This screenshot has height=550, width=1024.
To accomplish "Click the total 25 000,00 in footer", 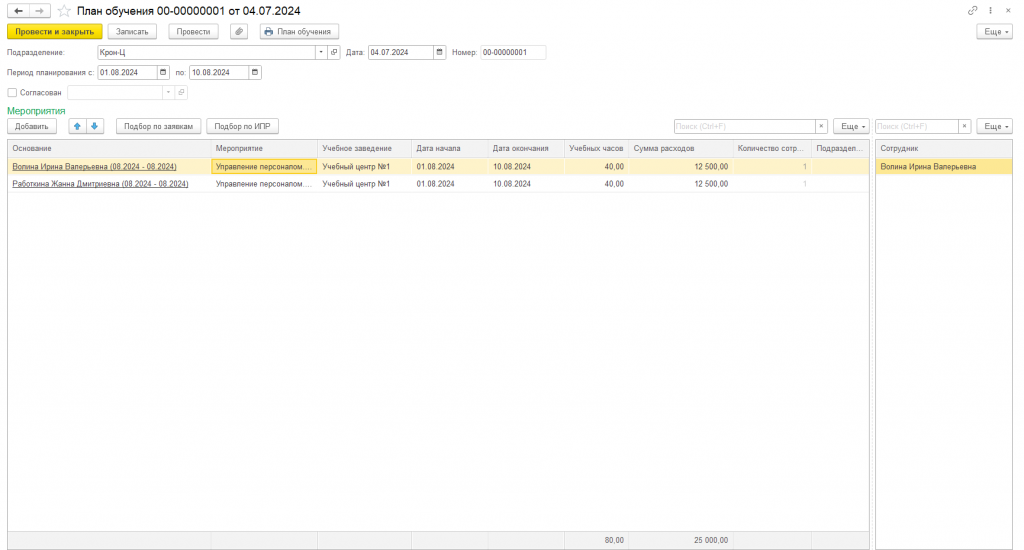I will coord(711,540).
